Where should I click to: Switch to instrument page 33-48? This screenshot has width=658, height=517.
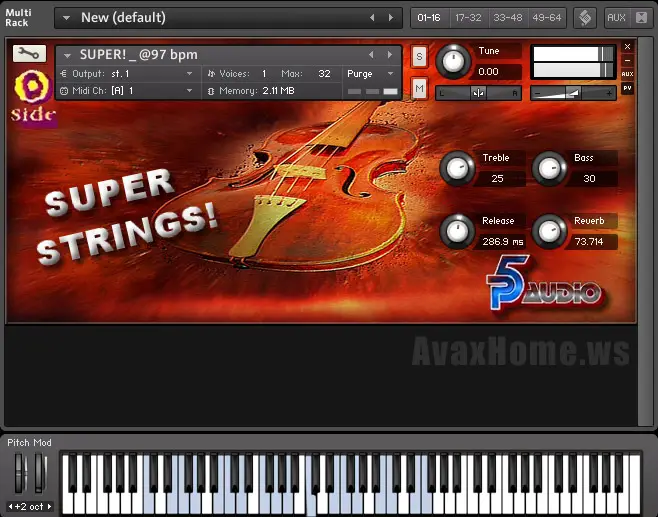click(x=507, y=18)
